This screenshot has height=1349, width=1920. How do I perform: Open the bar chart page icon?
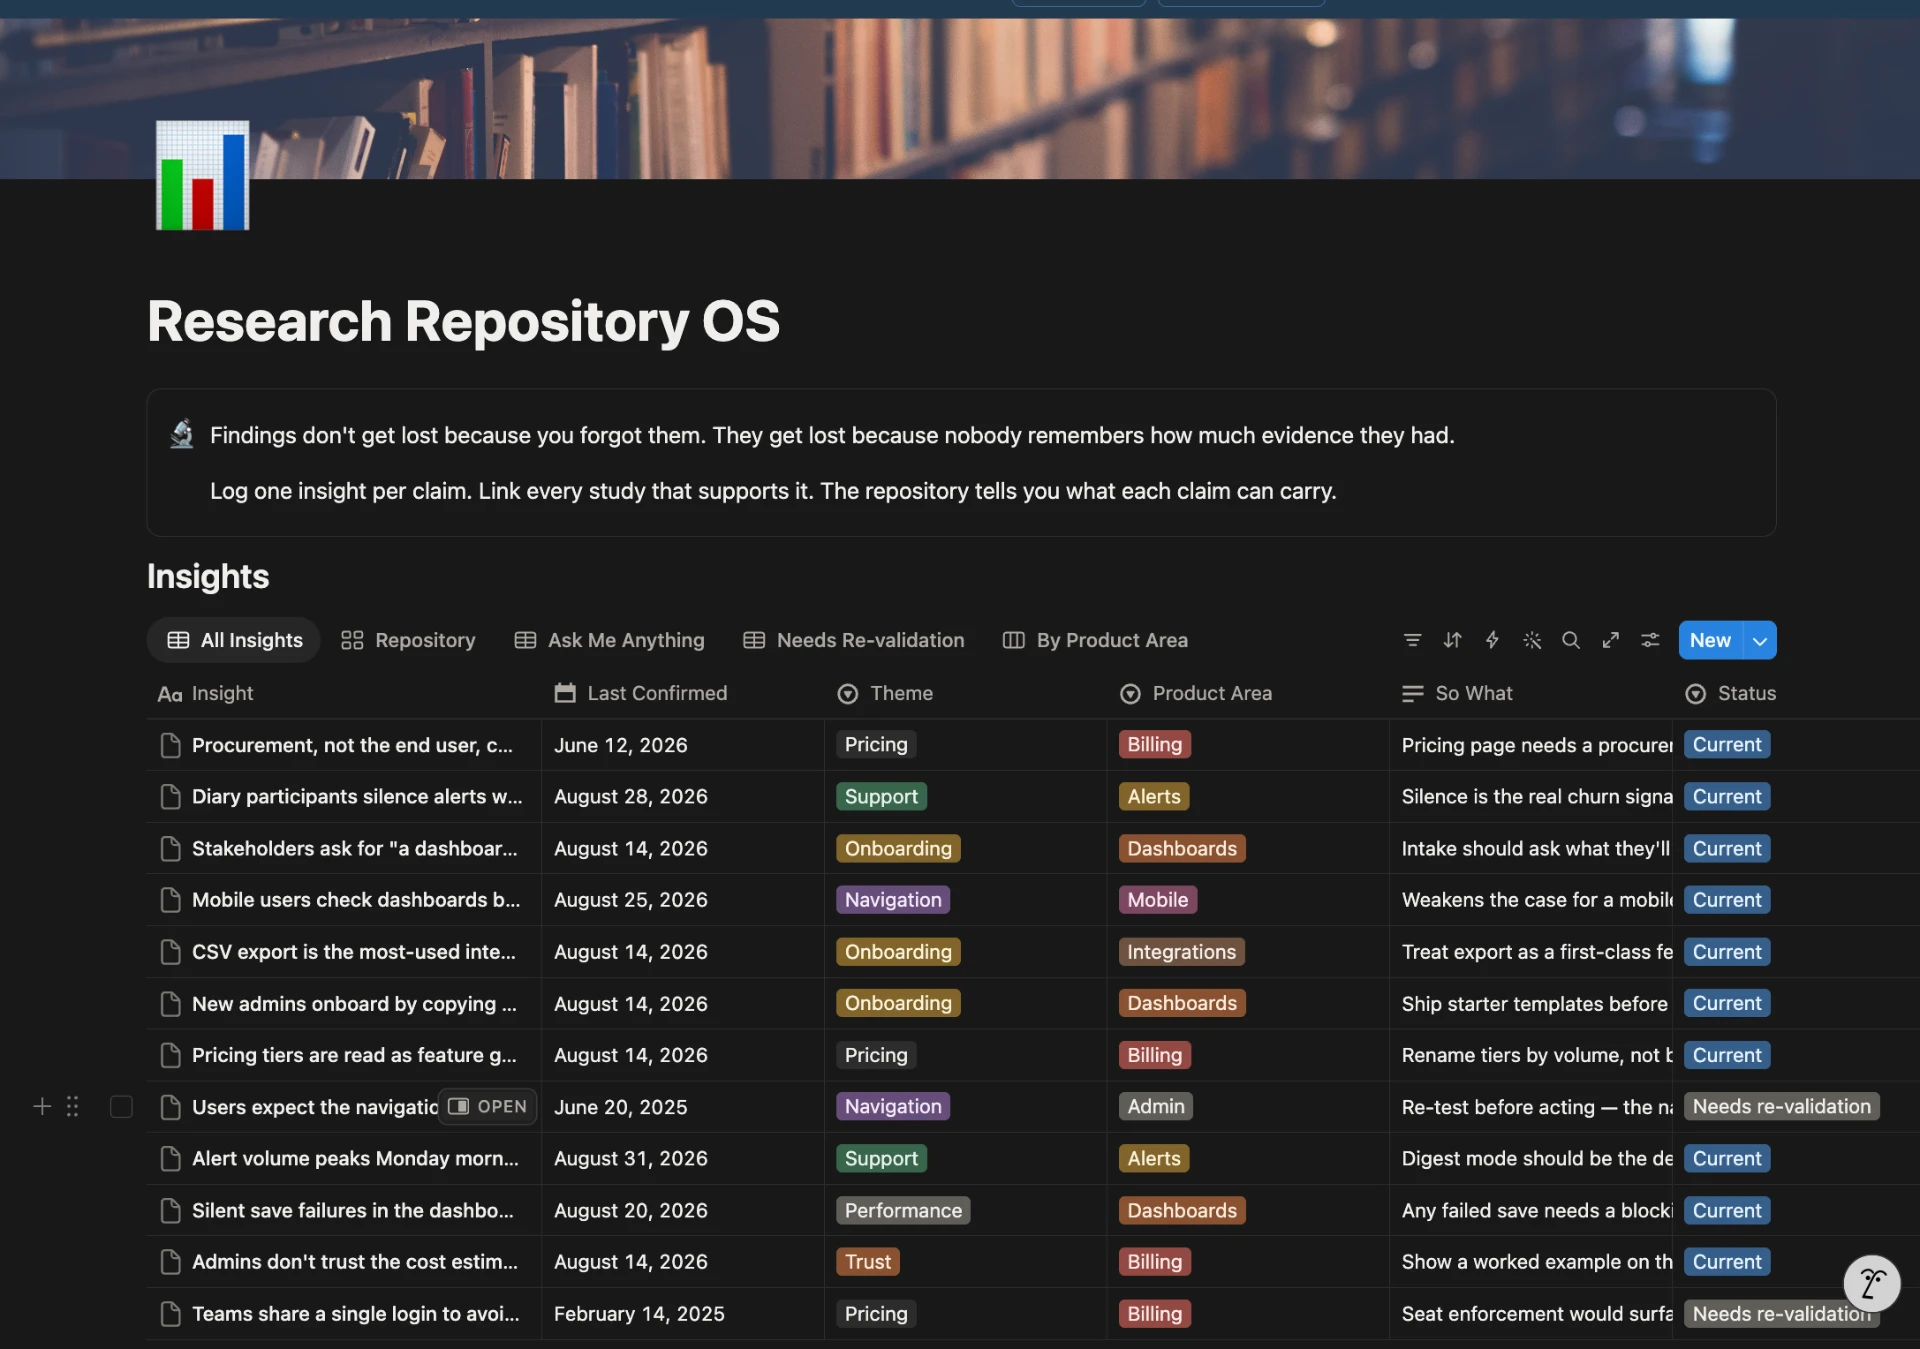[x=203, y=175]
